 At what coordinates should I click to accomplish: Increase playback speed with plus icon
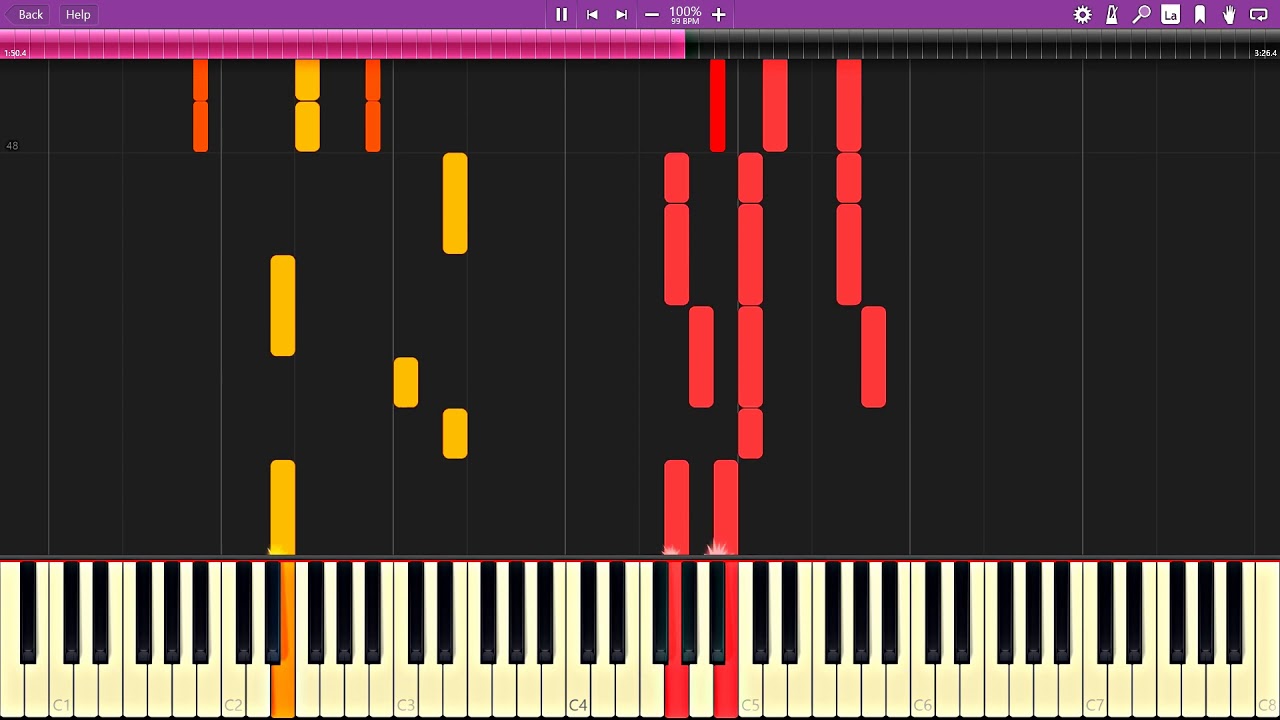click(718, 14)
